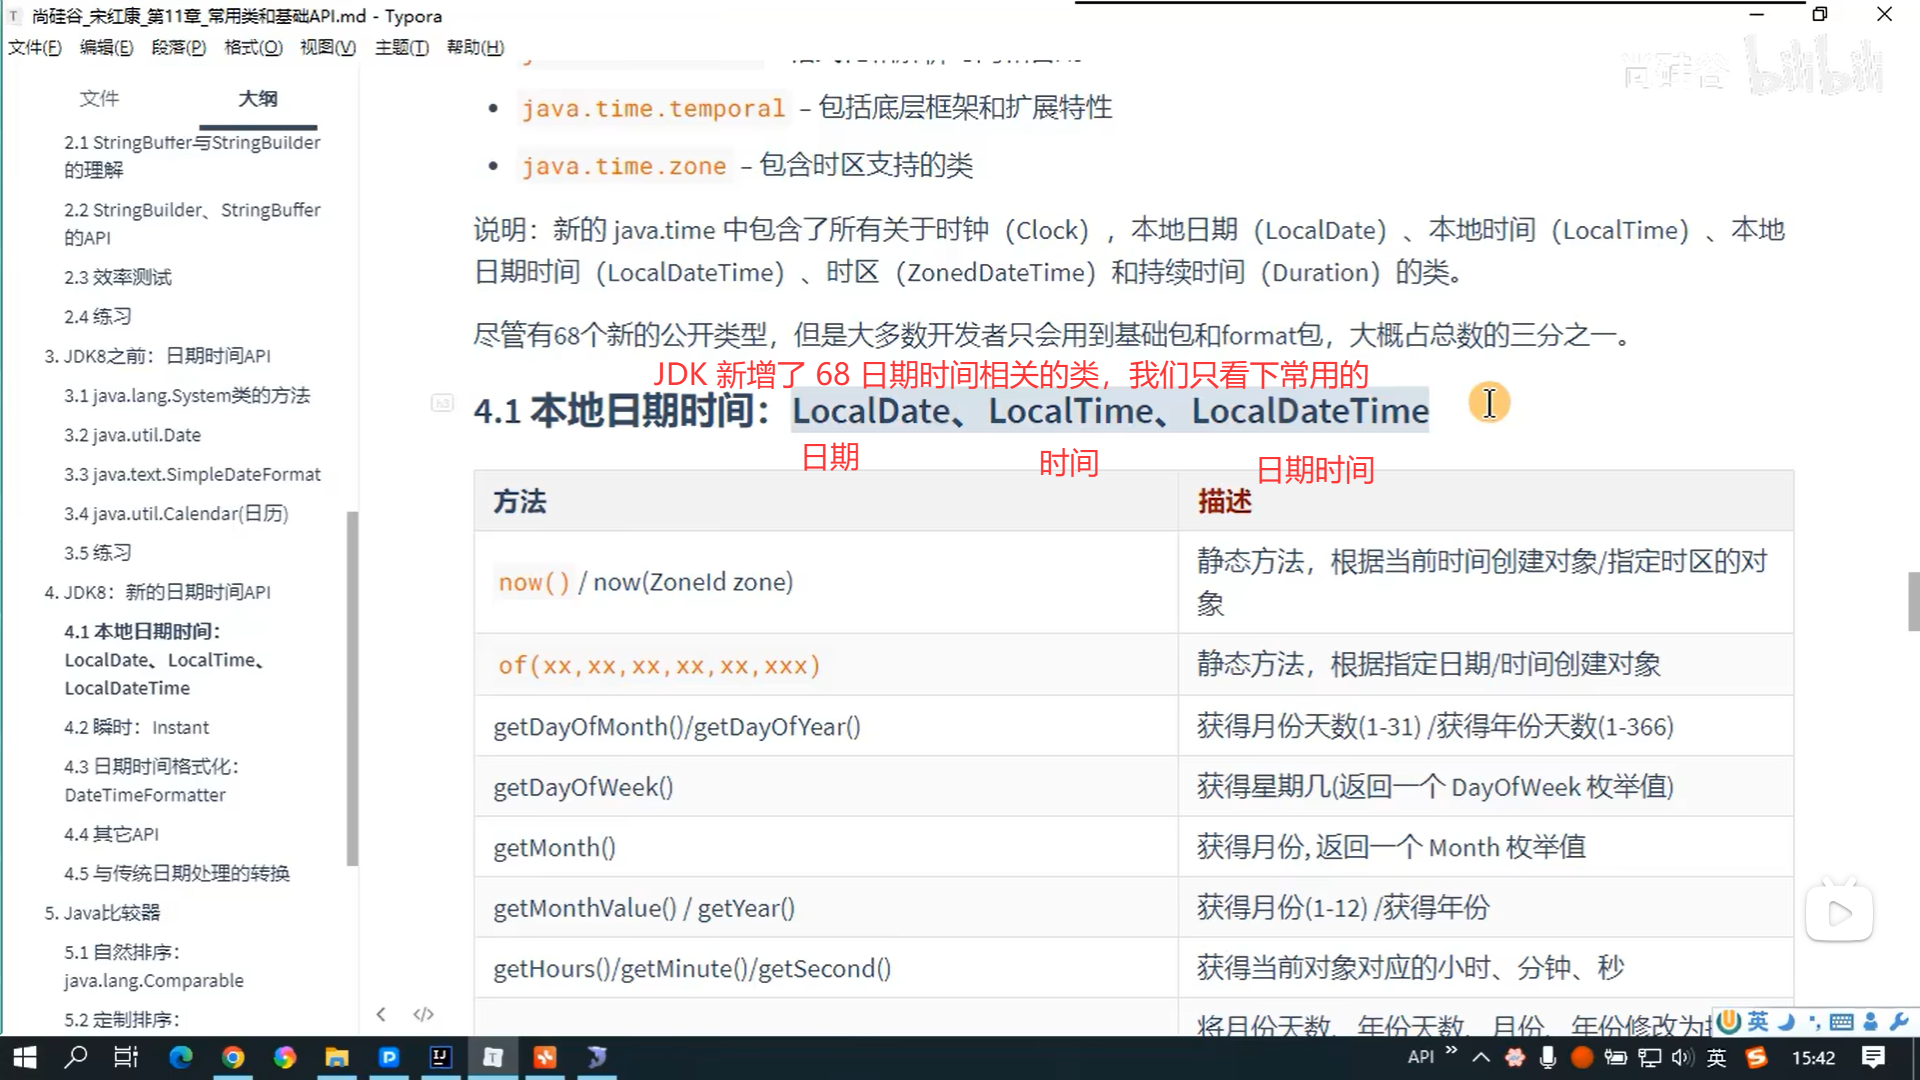The width and height of the screenshot is (1920, 1080).
Task: Click the sidebar outline scrollbar
Action: [x=352, y=688]
